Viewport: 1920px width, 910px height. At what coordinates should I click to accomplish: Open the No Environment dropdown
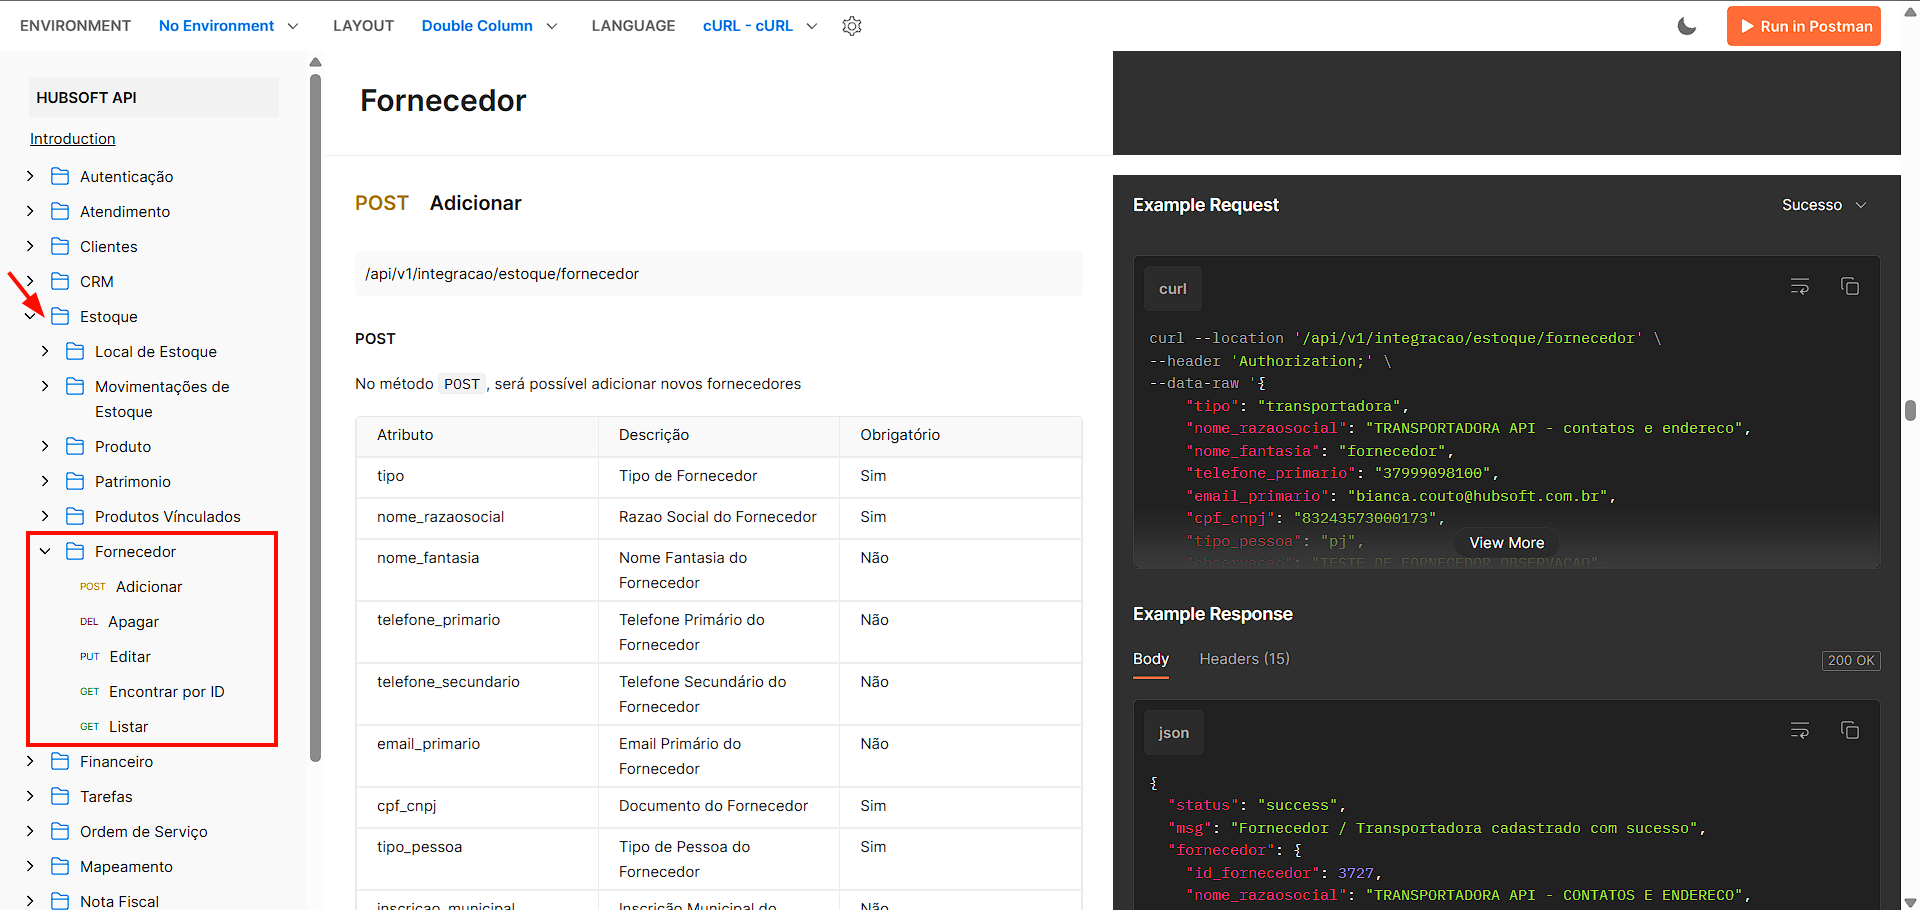pyautogui.click(x=228, y=26)
